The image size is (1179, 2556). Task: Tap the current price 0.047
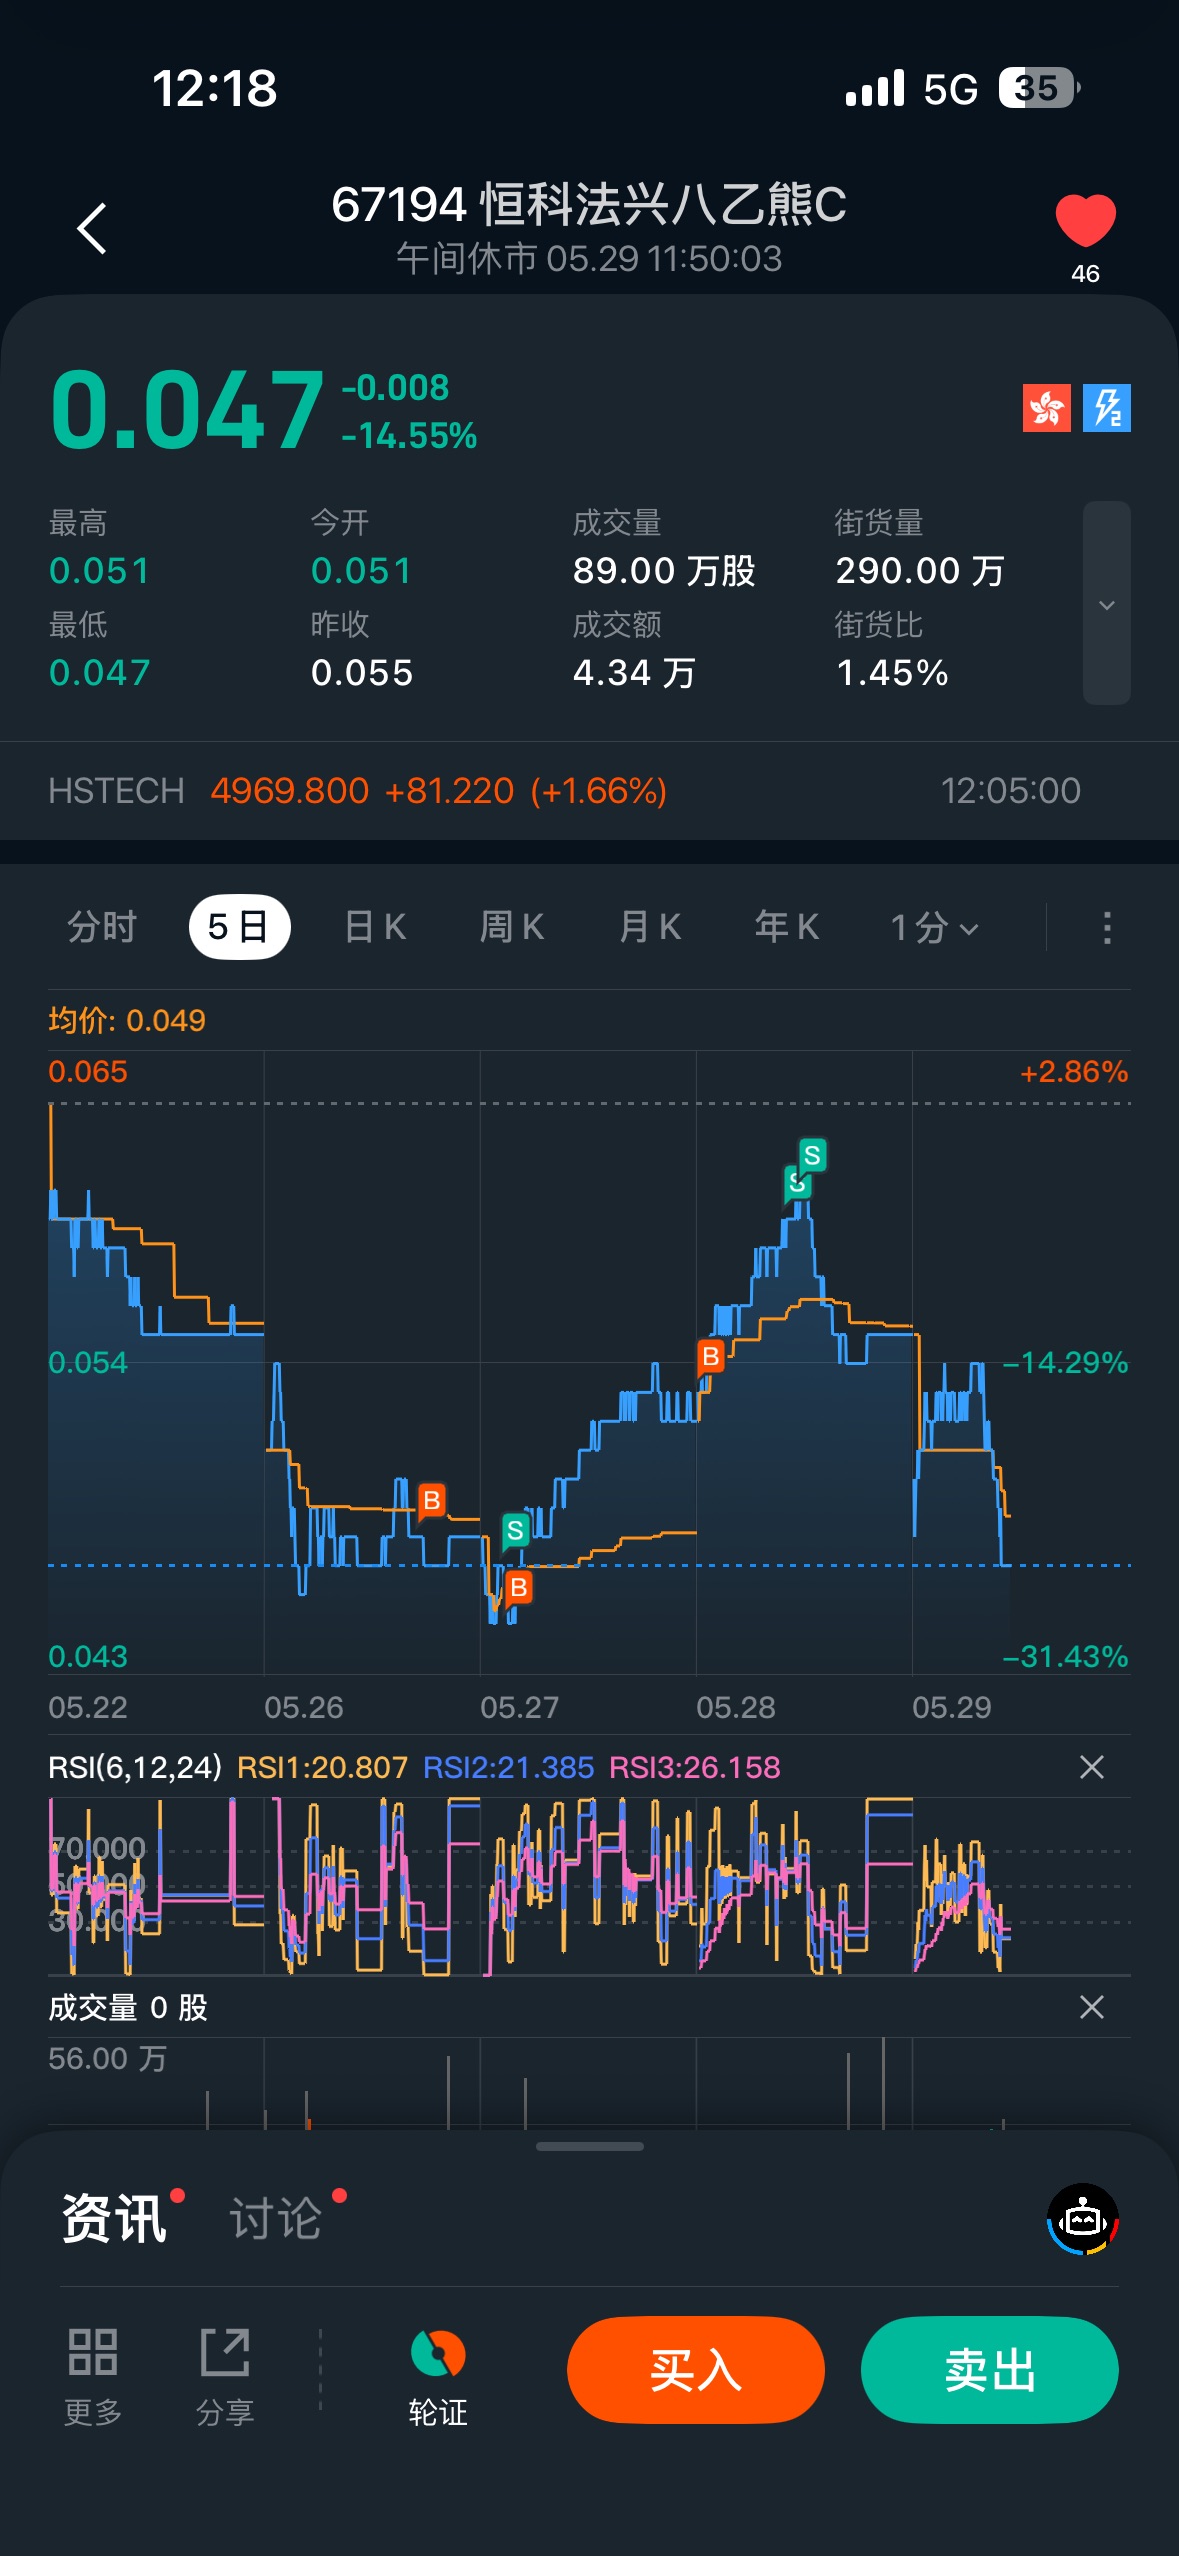(x=188, y=410)
